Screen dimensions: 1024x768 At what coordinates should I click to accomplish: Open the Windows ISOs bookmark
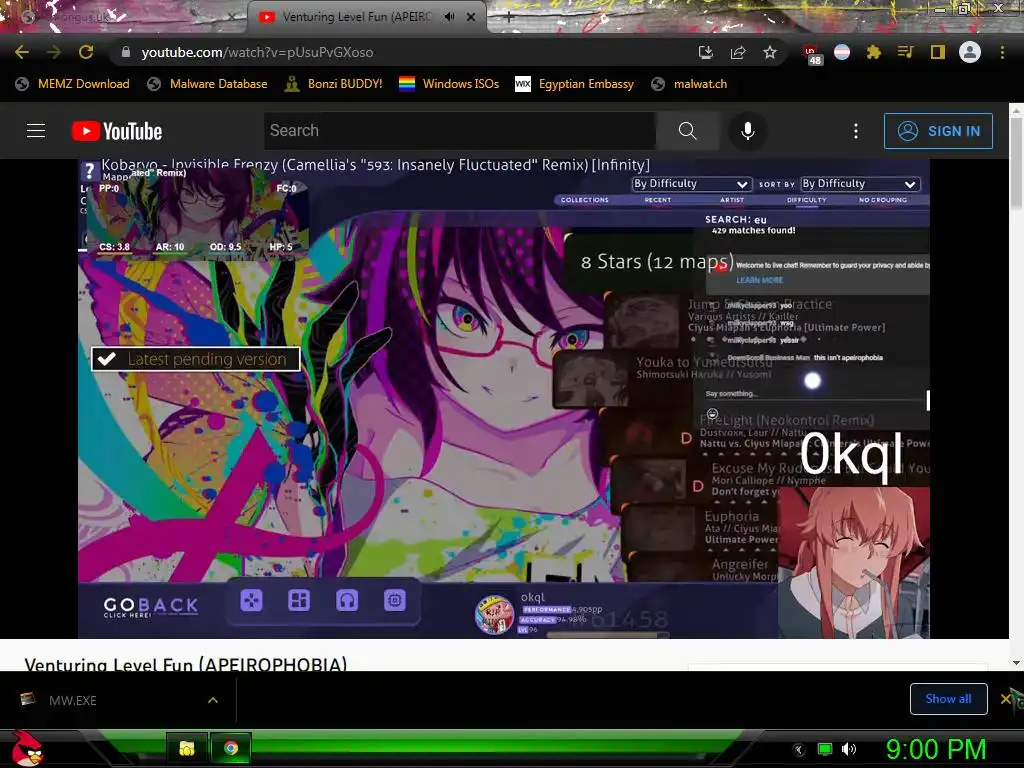[449, 84]
